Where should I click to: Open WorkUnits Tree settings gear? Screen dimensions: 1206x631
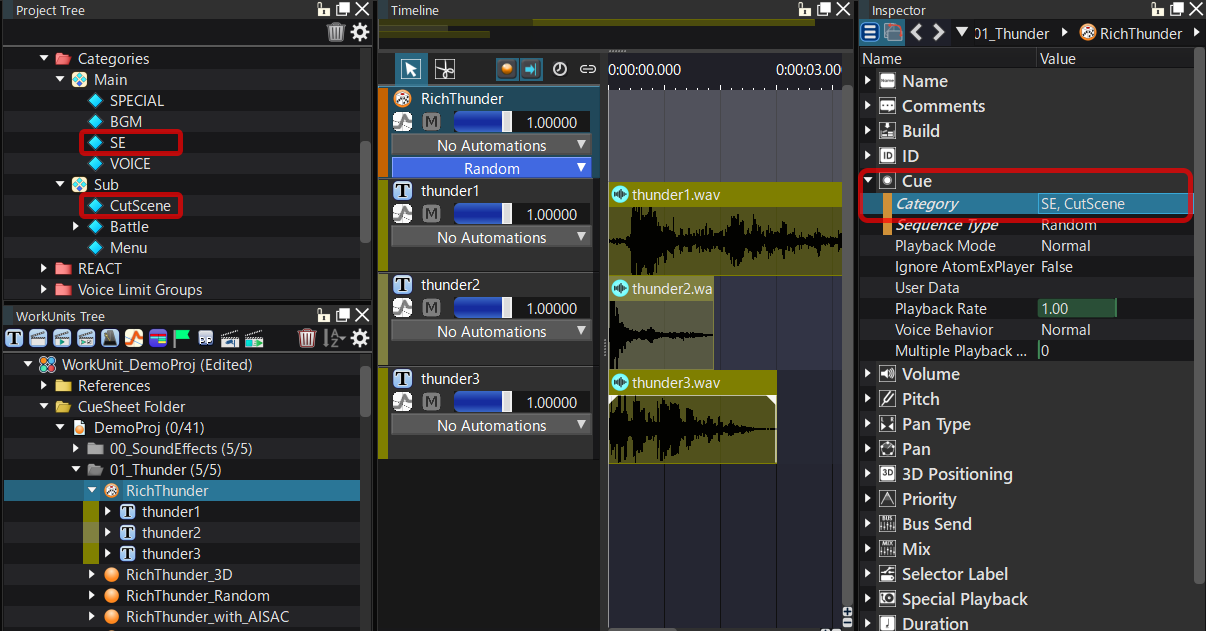point(360,338)
